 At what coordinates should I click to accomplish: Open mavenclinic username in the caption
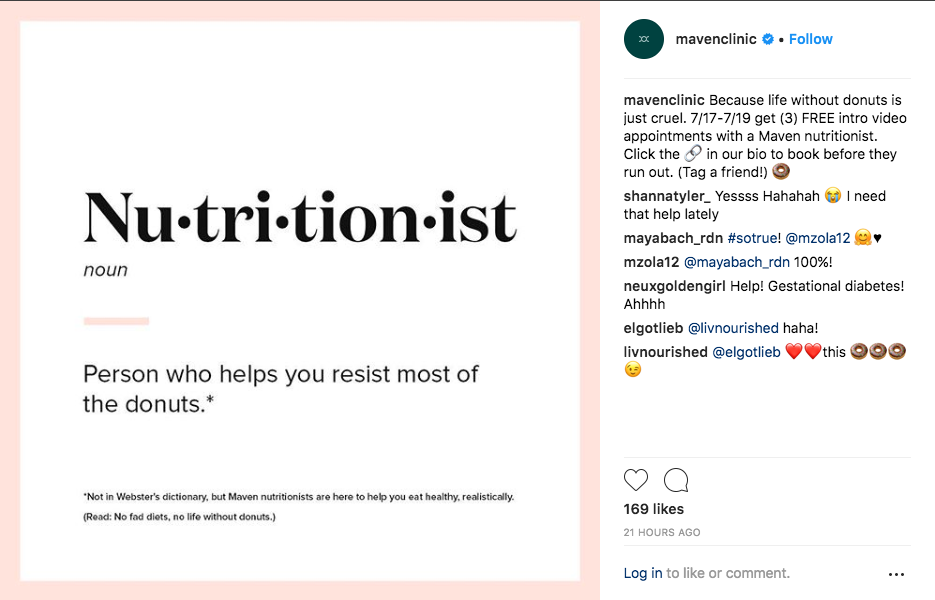point(664,100)
